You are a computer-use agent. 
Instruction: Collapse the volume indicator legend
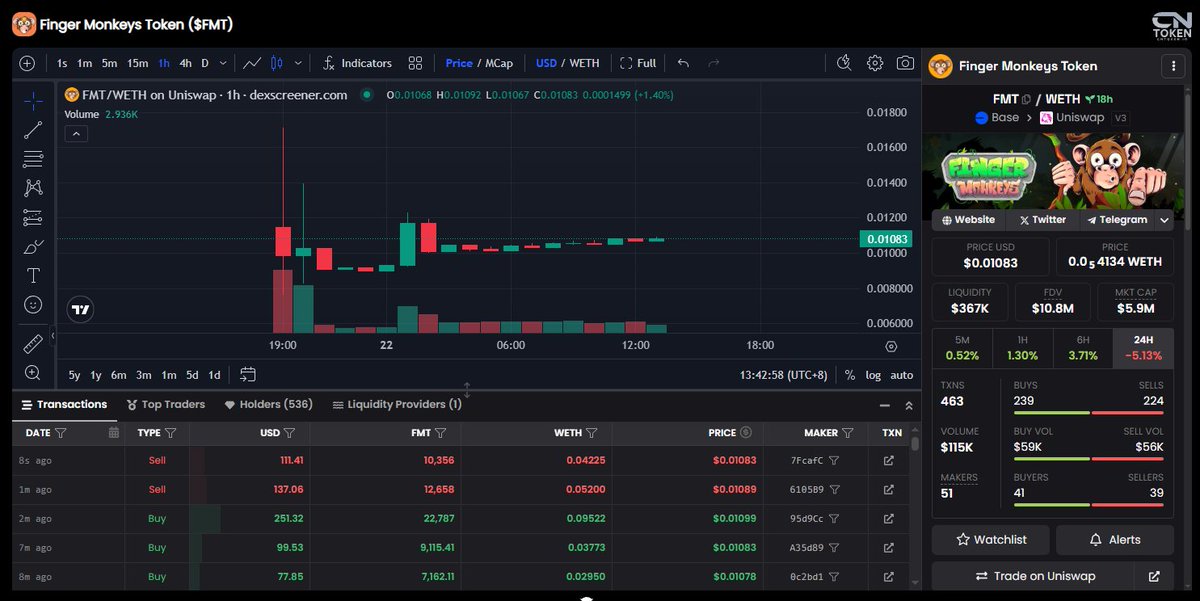point(76,134)
